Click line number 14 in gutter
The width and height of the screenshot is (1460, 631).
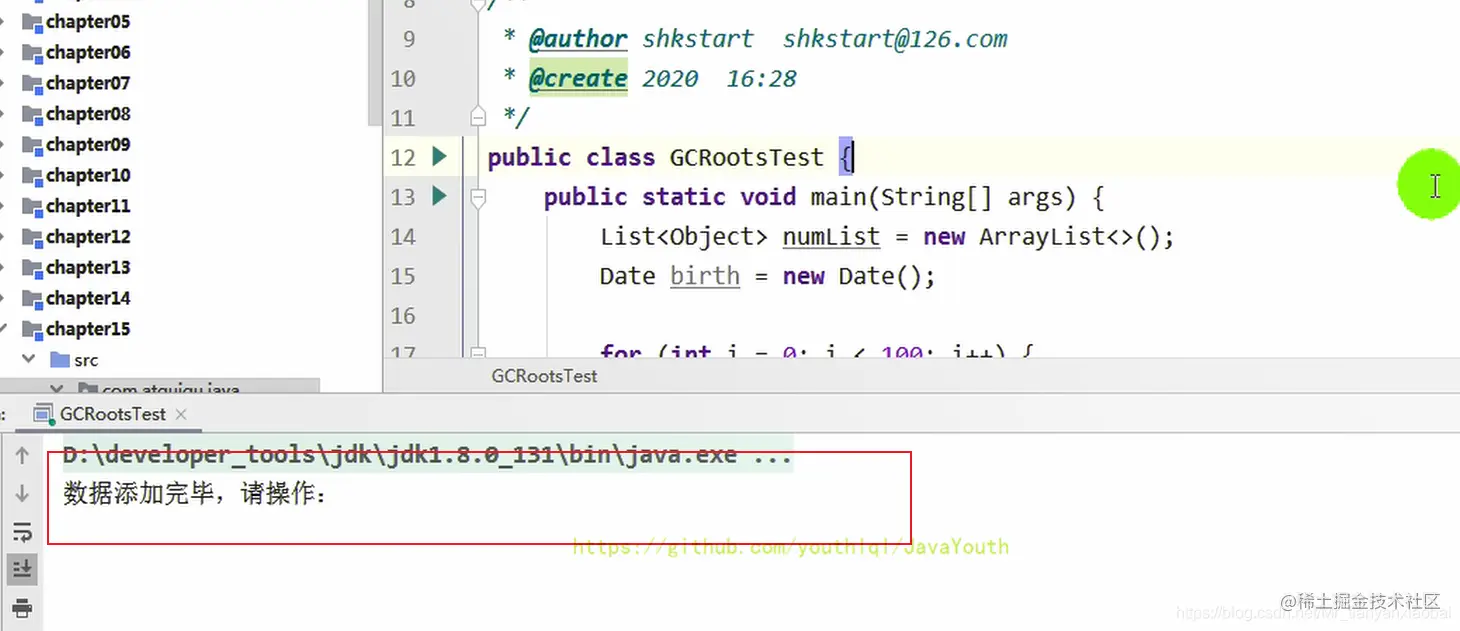pyautogui.click(x=403, y=237)
